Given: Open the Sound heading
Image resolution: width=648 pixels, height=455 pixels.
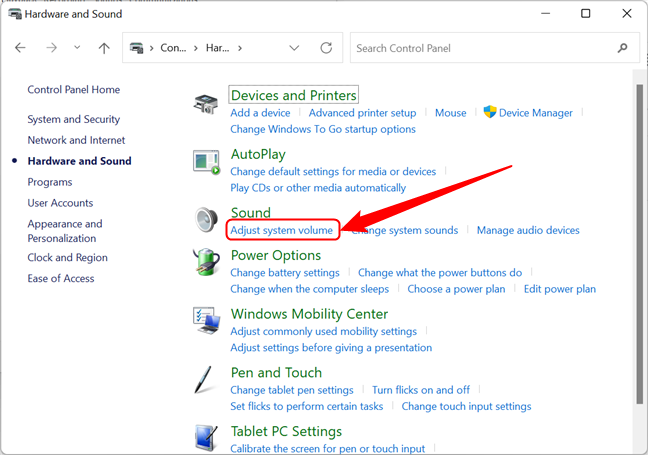Looking at the screenshot, I should pyautogui.click(x=251, y=212).
